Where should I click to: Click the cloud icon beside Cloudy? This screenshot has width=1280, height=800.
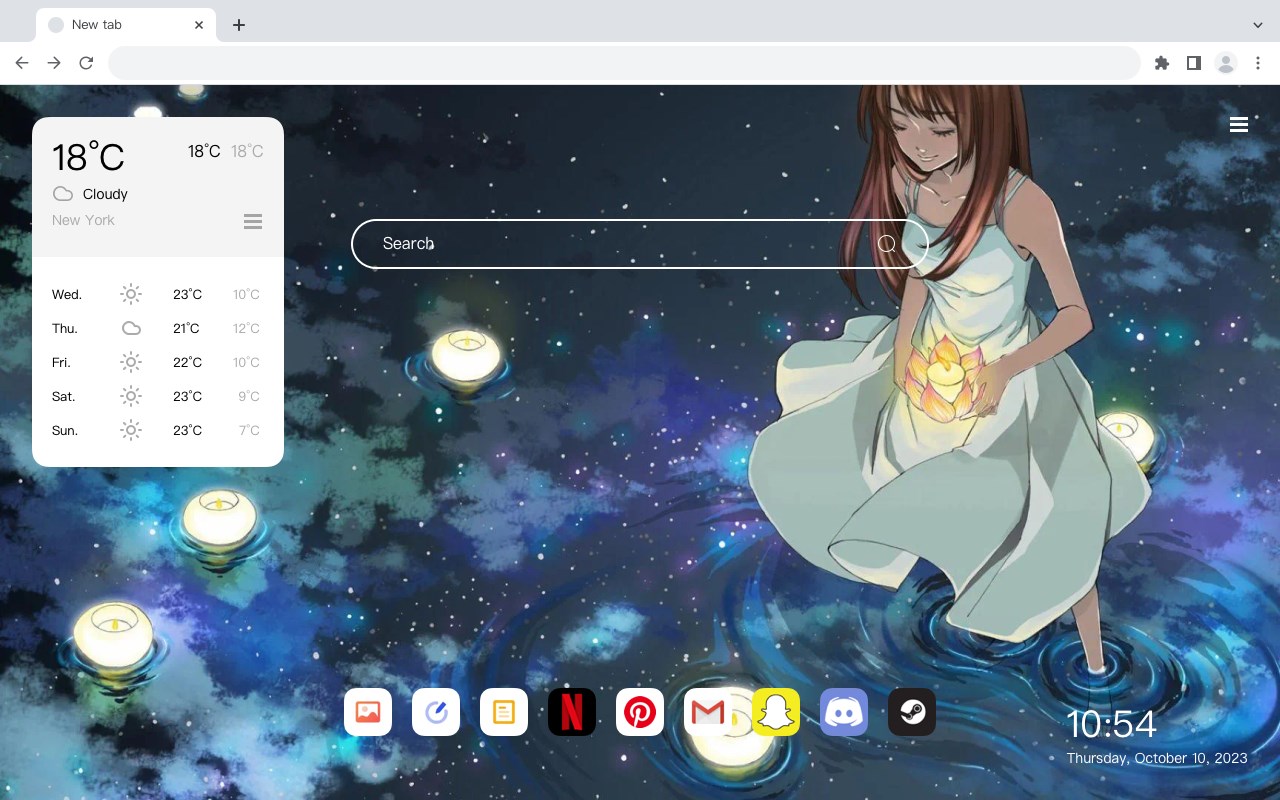[63, 194]
